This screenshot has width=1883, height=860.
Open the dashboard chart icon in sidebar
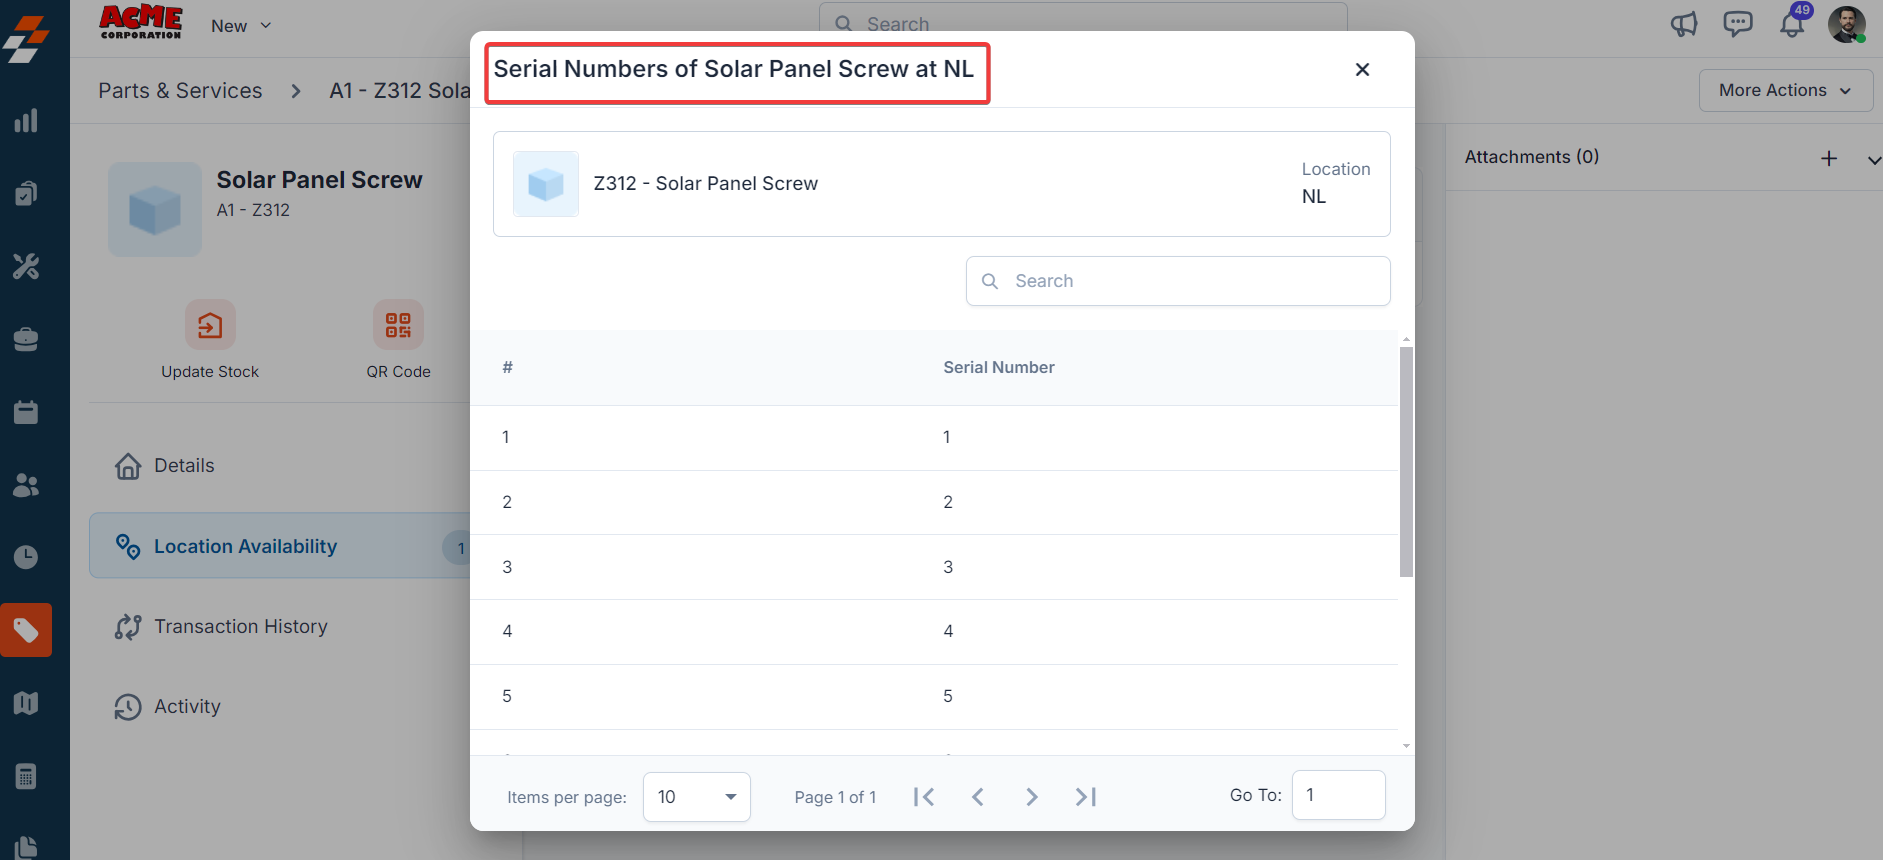[26, 121]
